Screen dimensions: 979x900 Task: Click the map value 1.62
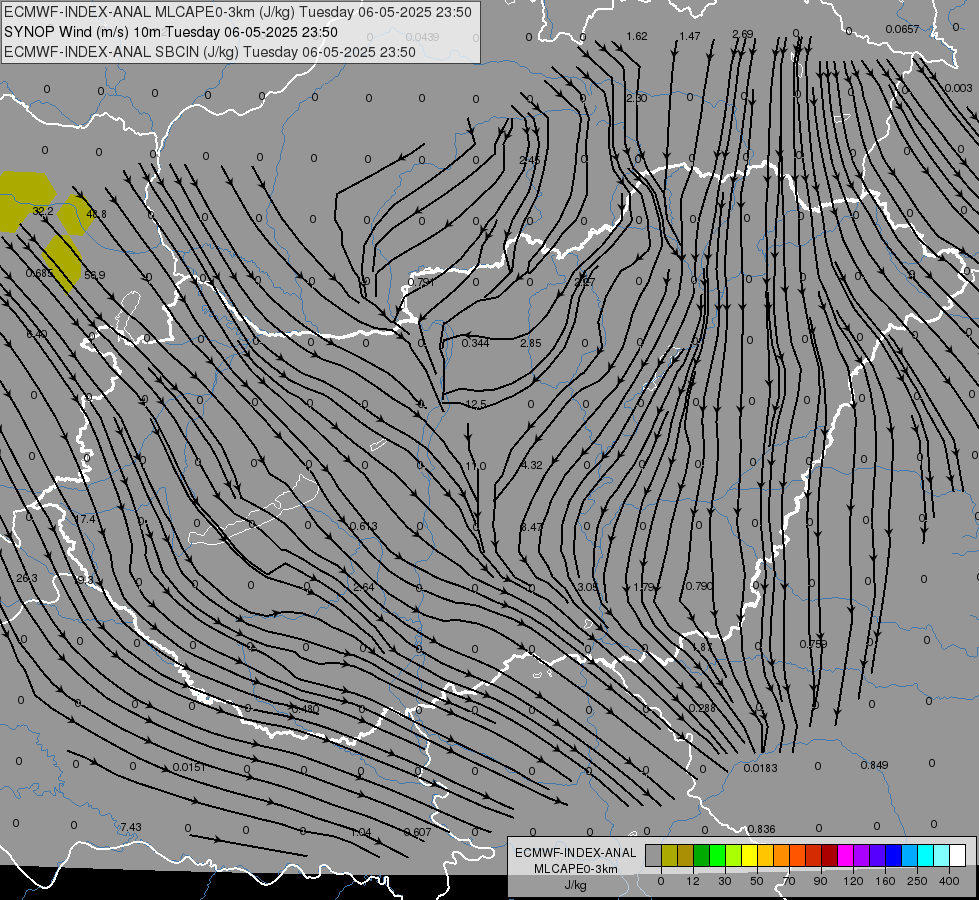tap(637, 36)
